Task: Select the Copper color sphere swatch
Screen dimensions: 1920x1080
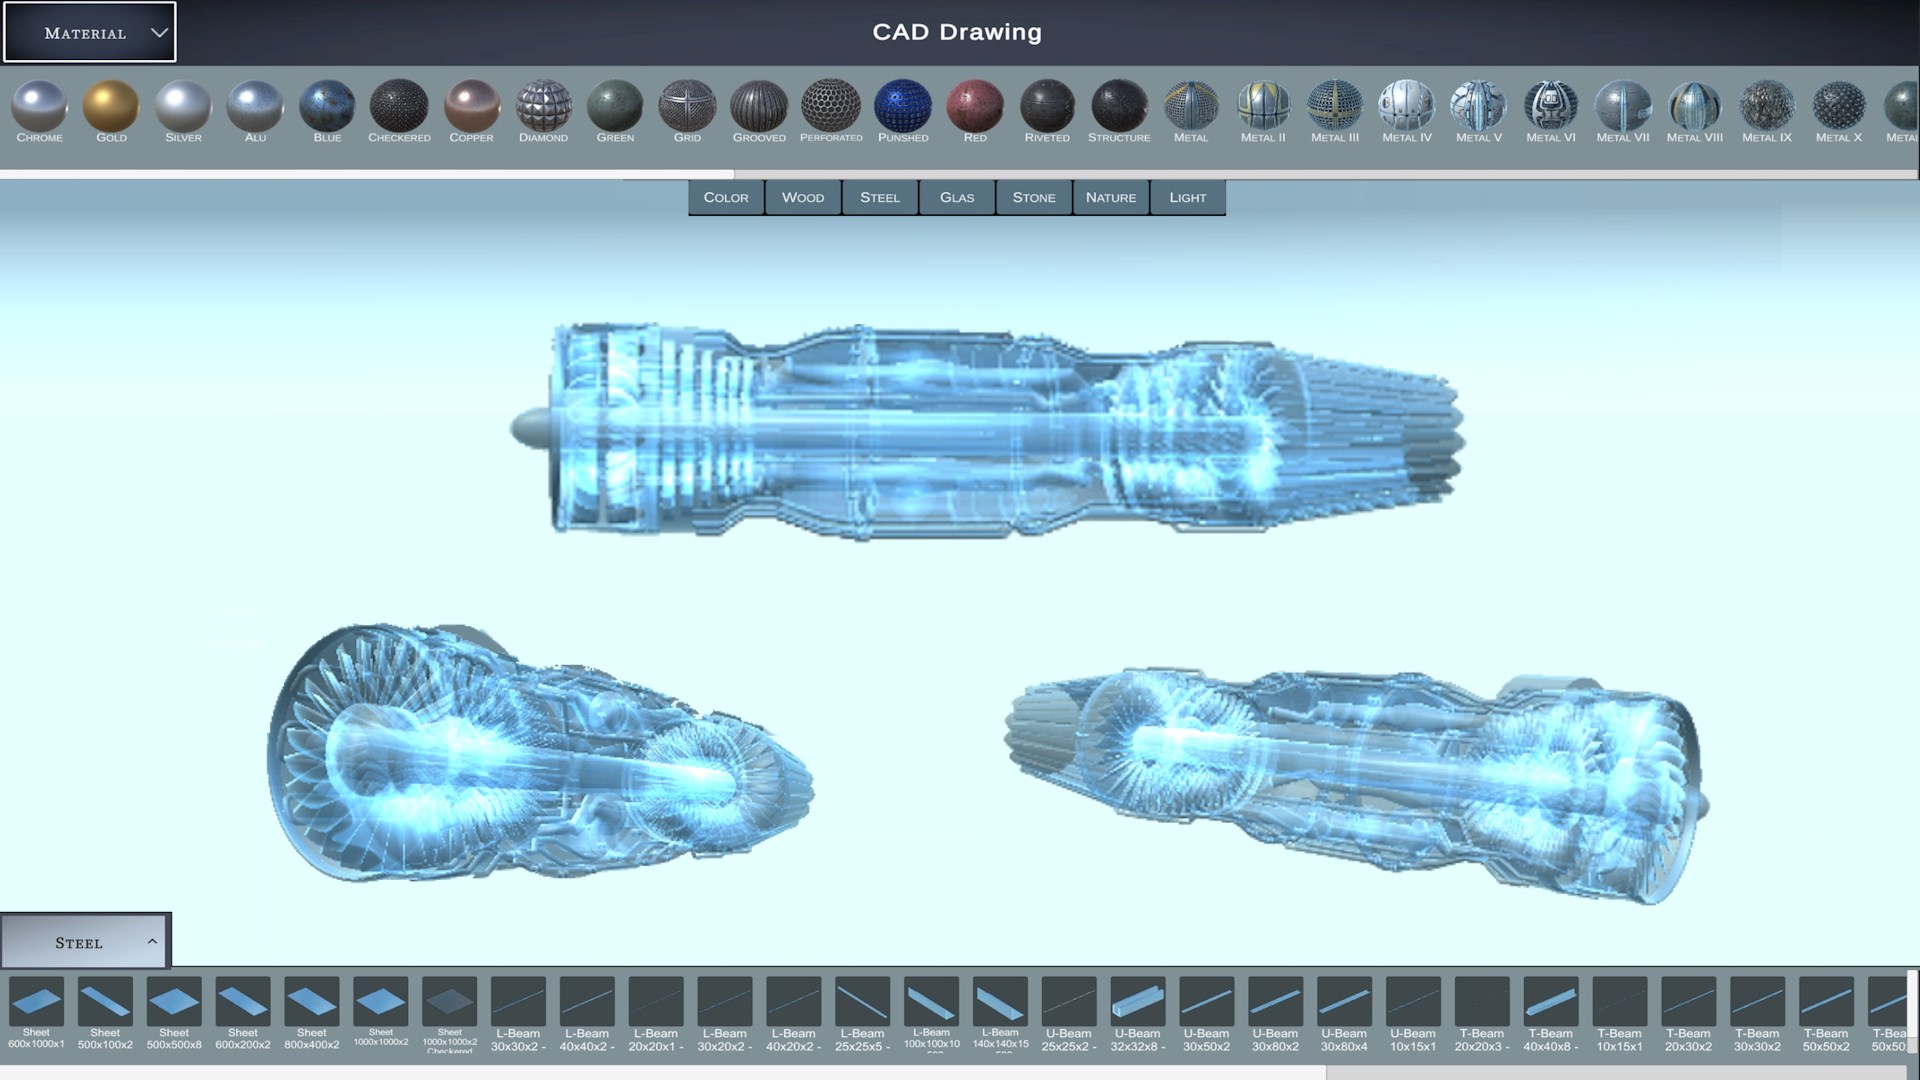Action: coord(471,106)
